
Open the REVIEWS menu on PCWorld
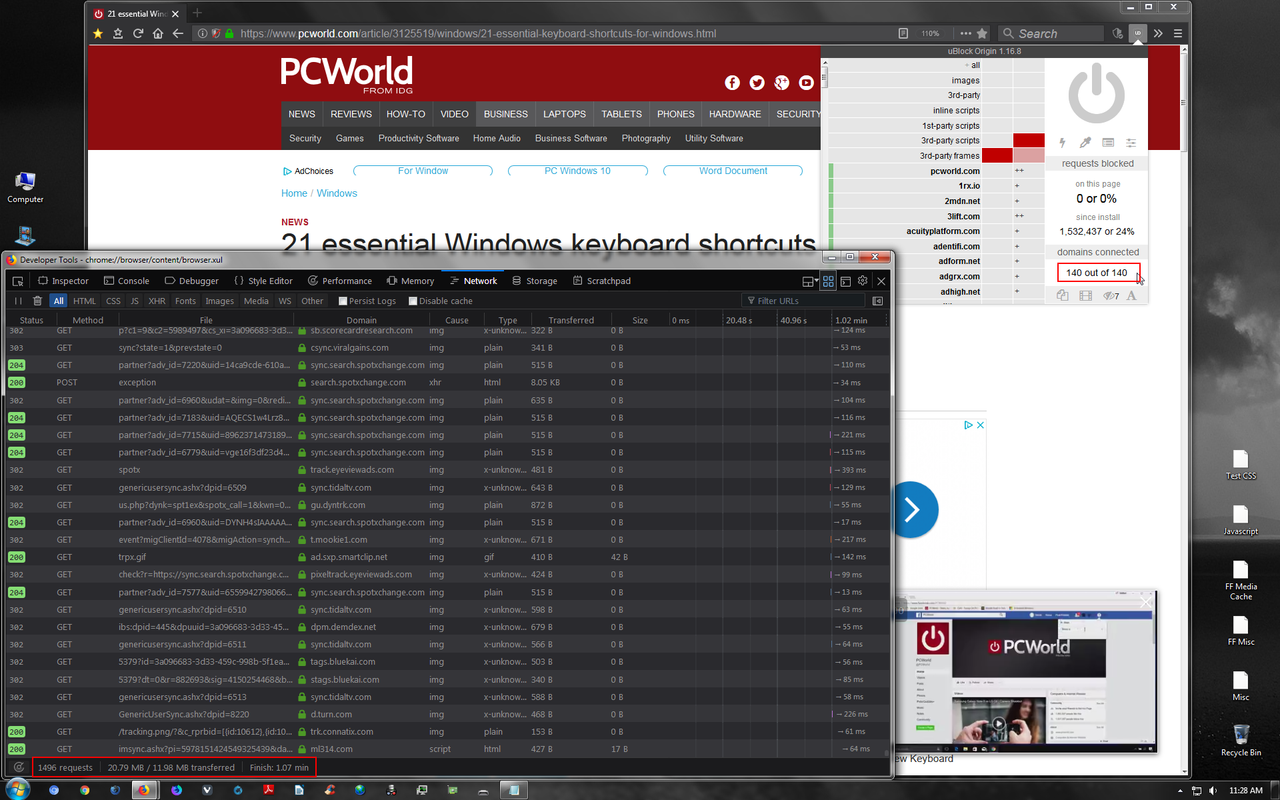[351, 114]
